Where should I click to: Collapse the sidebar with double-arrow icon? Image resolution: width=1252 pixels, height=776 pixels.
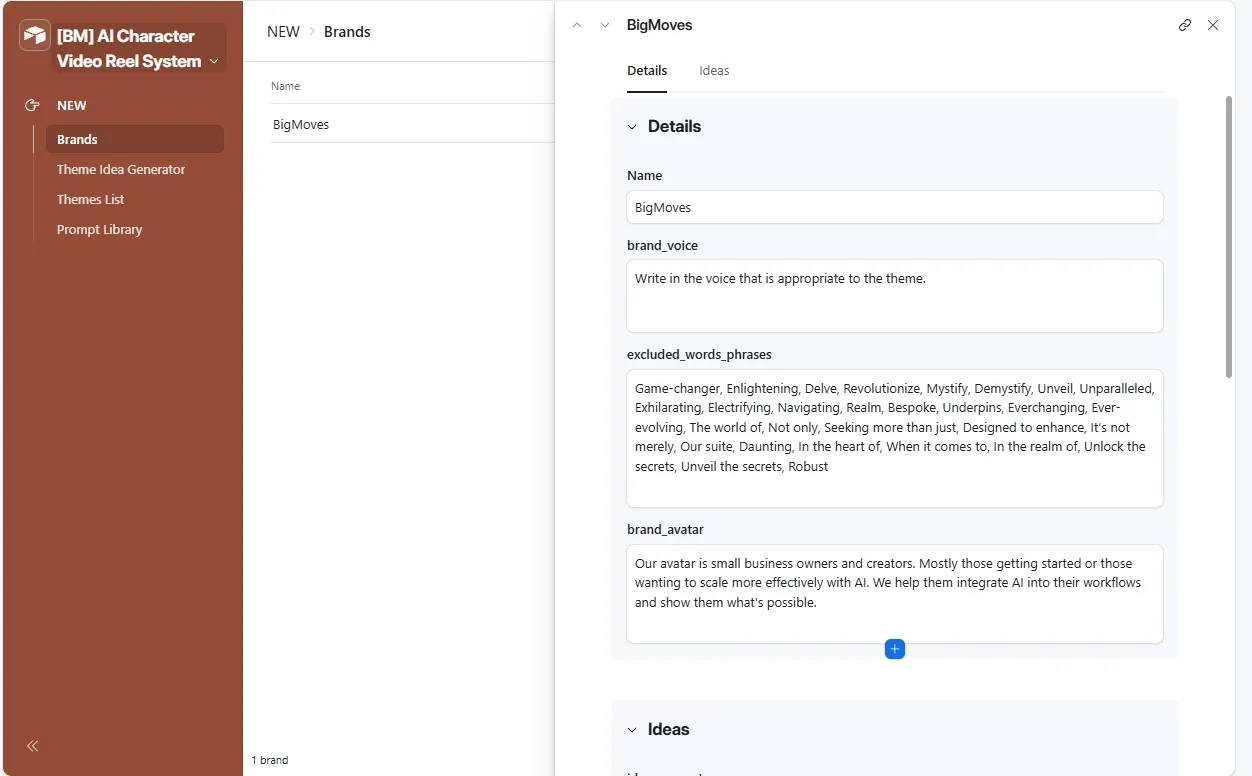[33, 746]
